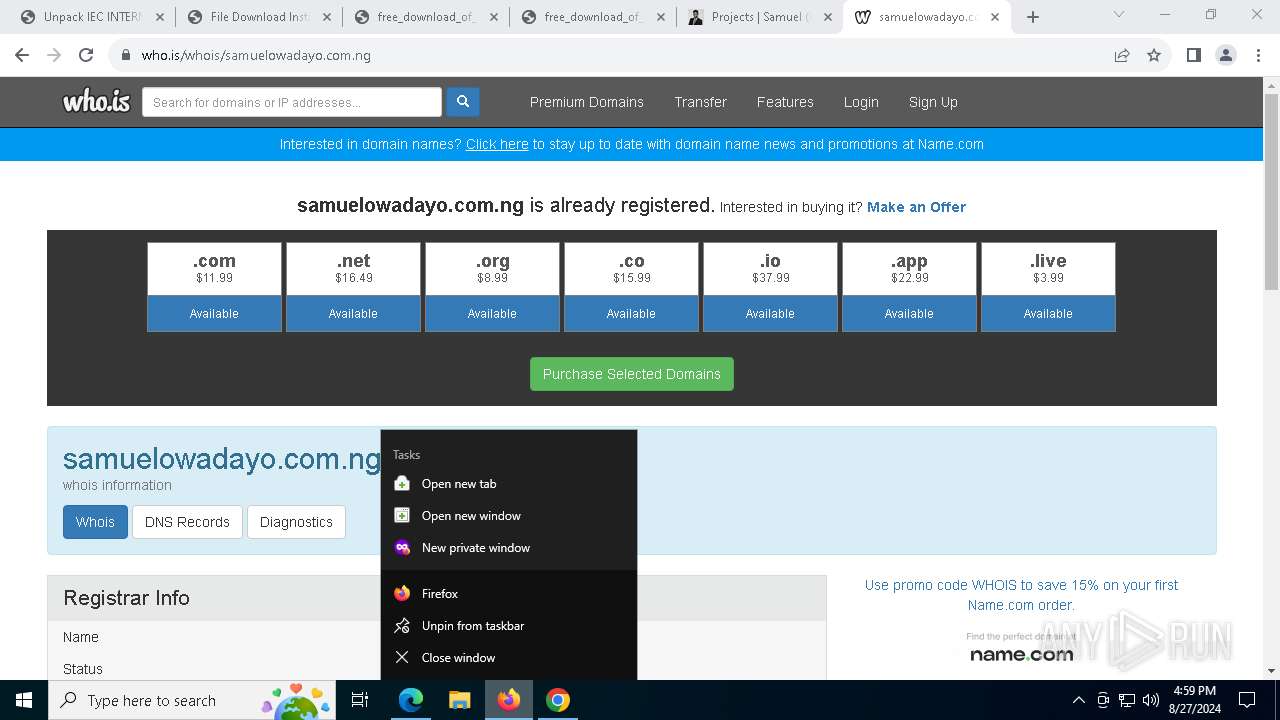Select the .net Available button
1280x720 pixels.
pos(353,313)
